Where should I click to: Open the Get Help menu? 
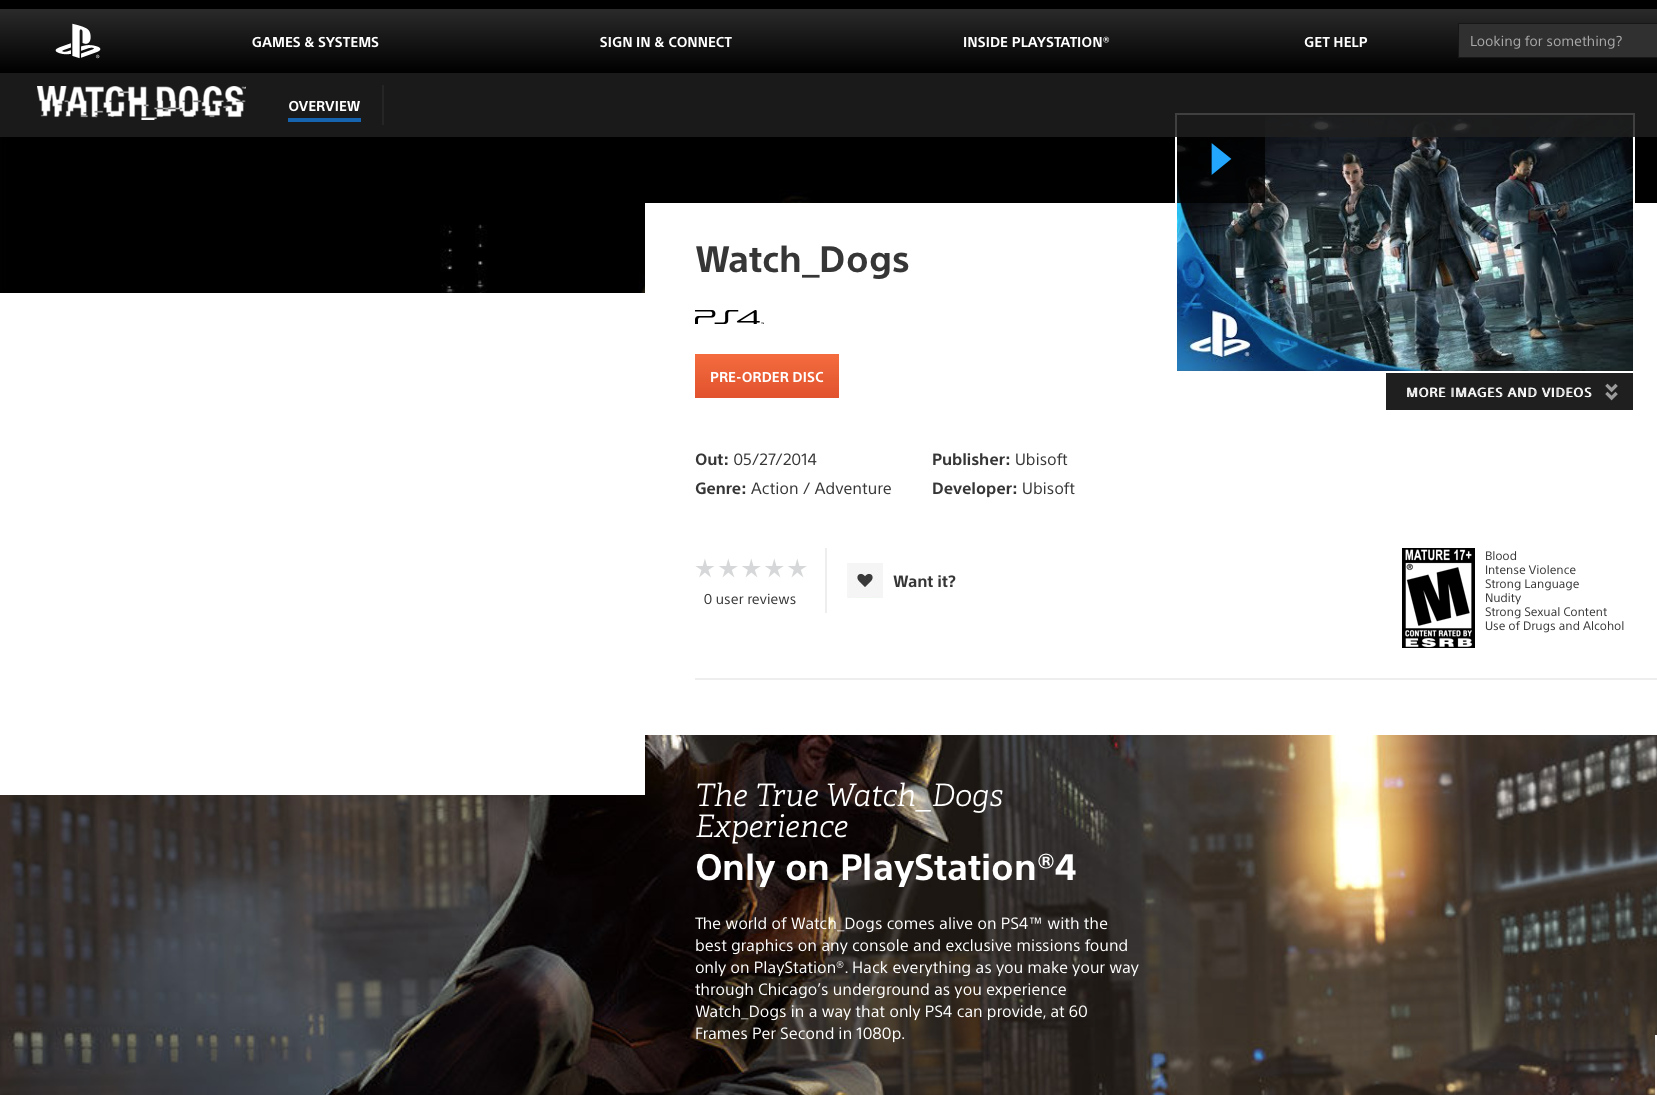pos(1335,42)
